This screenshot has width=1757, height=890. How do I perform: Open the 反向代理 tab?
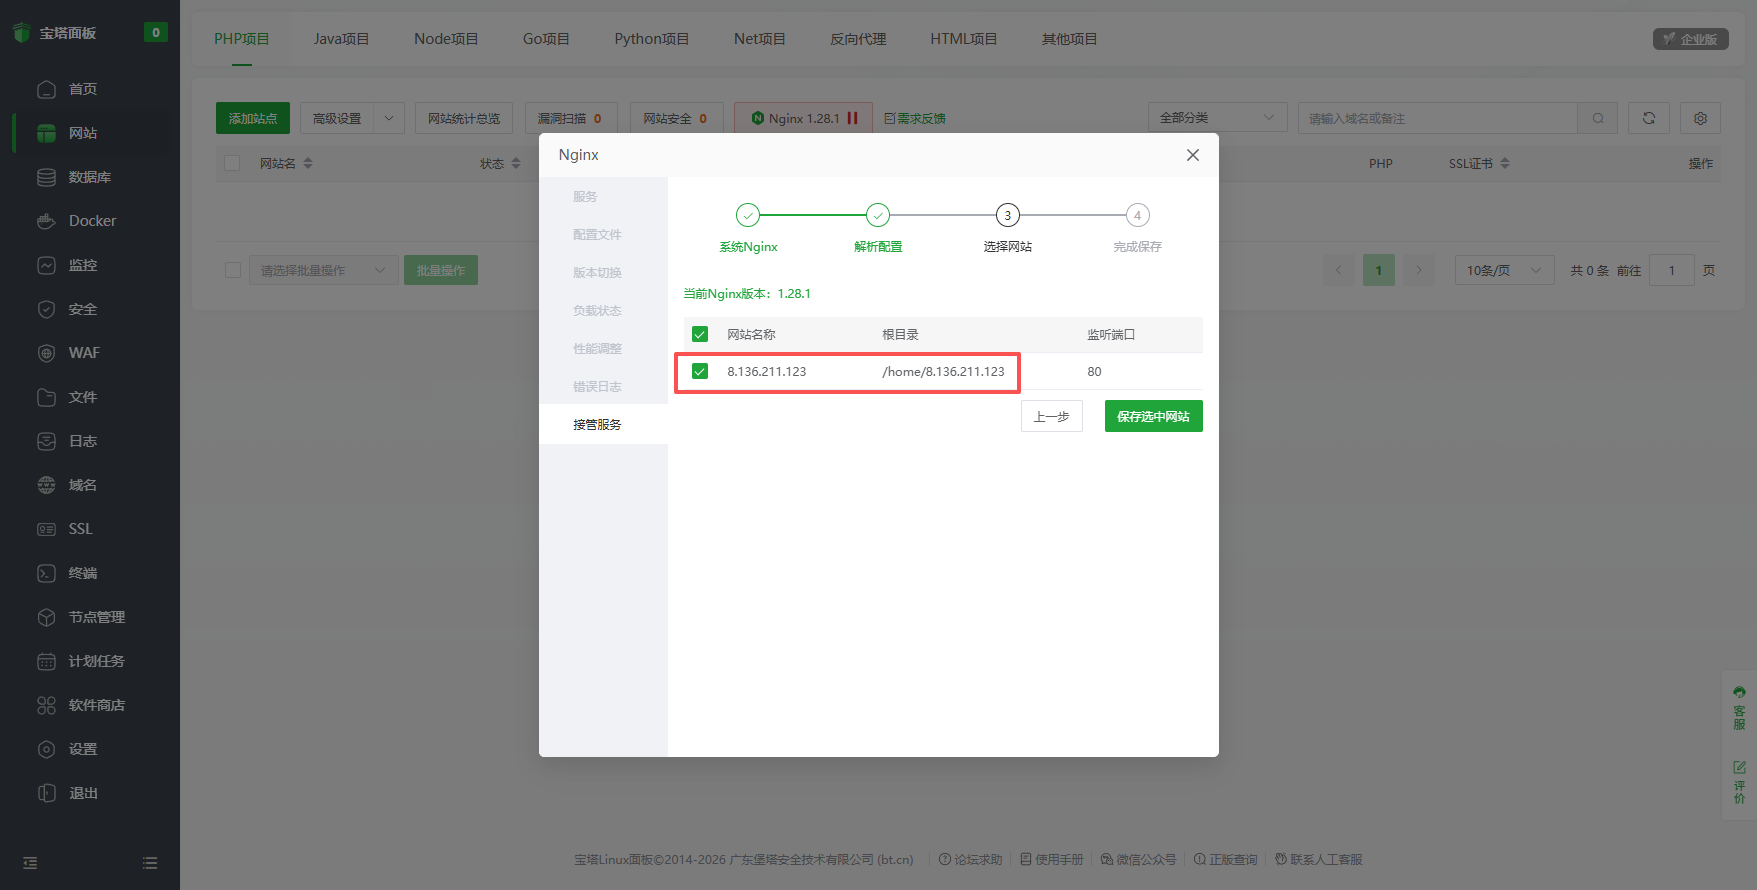point(858,39)
